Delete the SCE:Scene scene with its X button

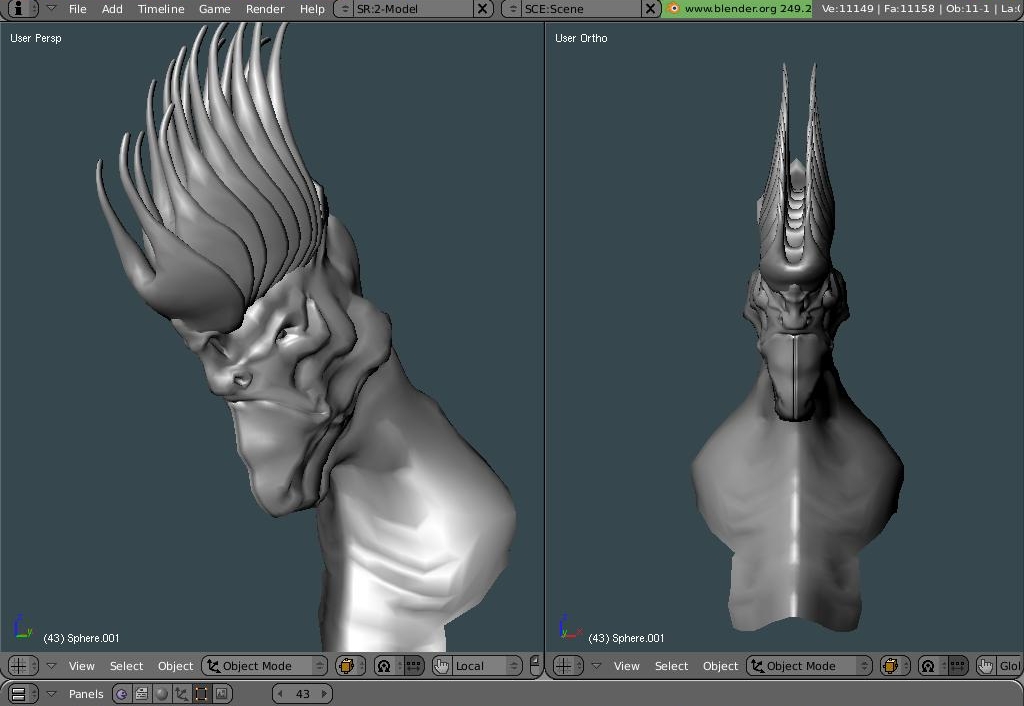650,9
